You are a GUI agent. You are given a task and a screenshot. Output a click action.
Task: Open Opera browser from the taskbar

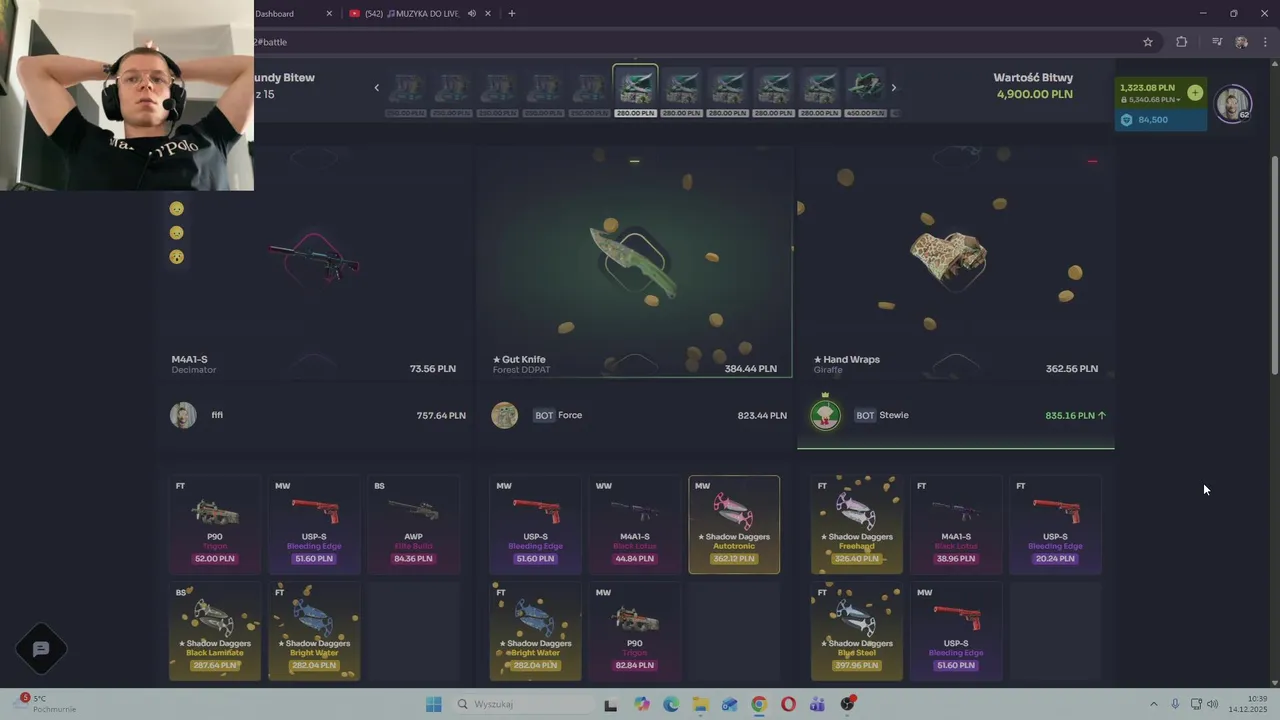788,704
